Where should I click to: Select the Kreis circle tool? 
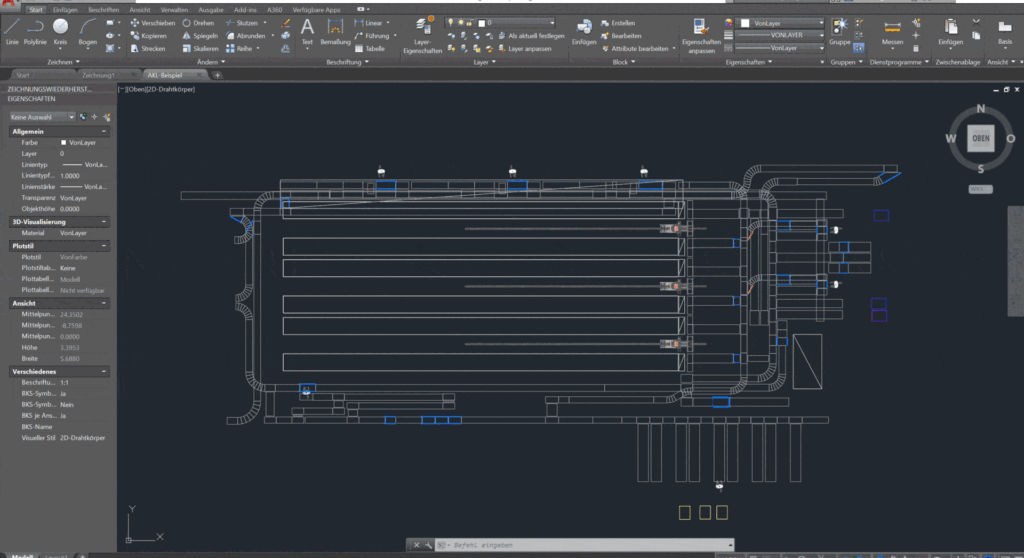click(x=60, y=32)
